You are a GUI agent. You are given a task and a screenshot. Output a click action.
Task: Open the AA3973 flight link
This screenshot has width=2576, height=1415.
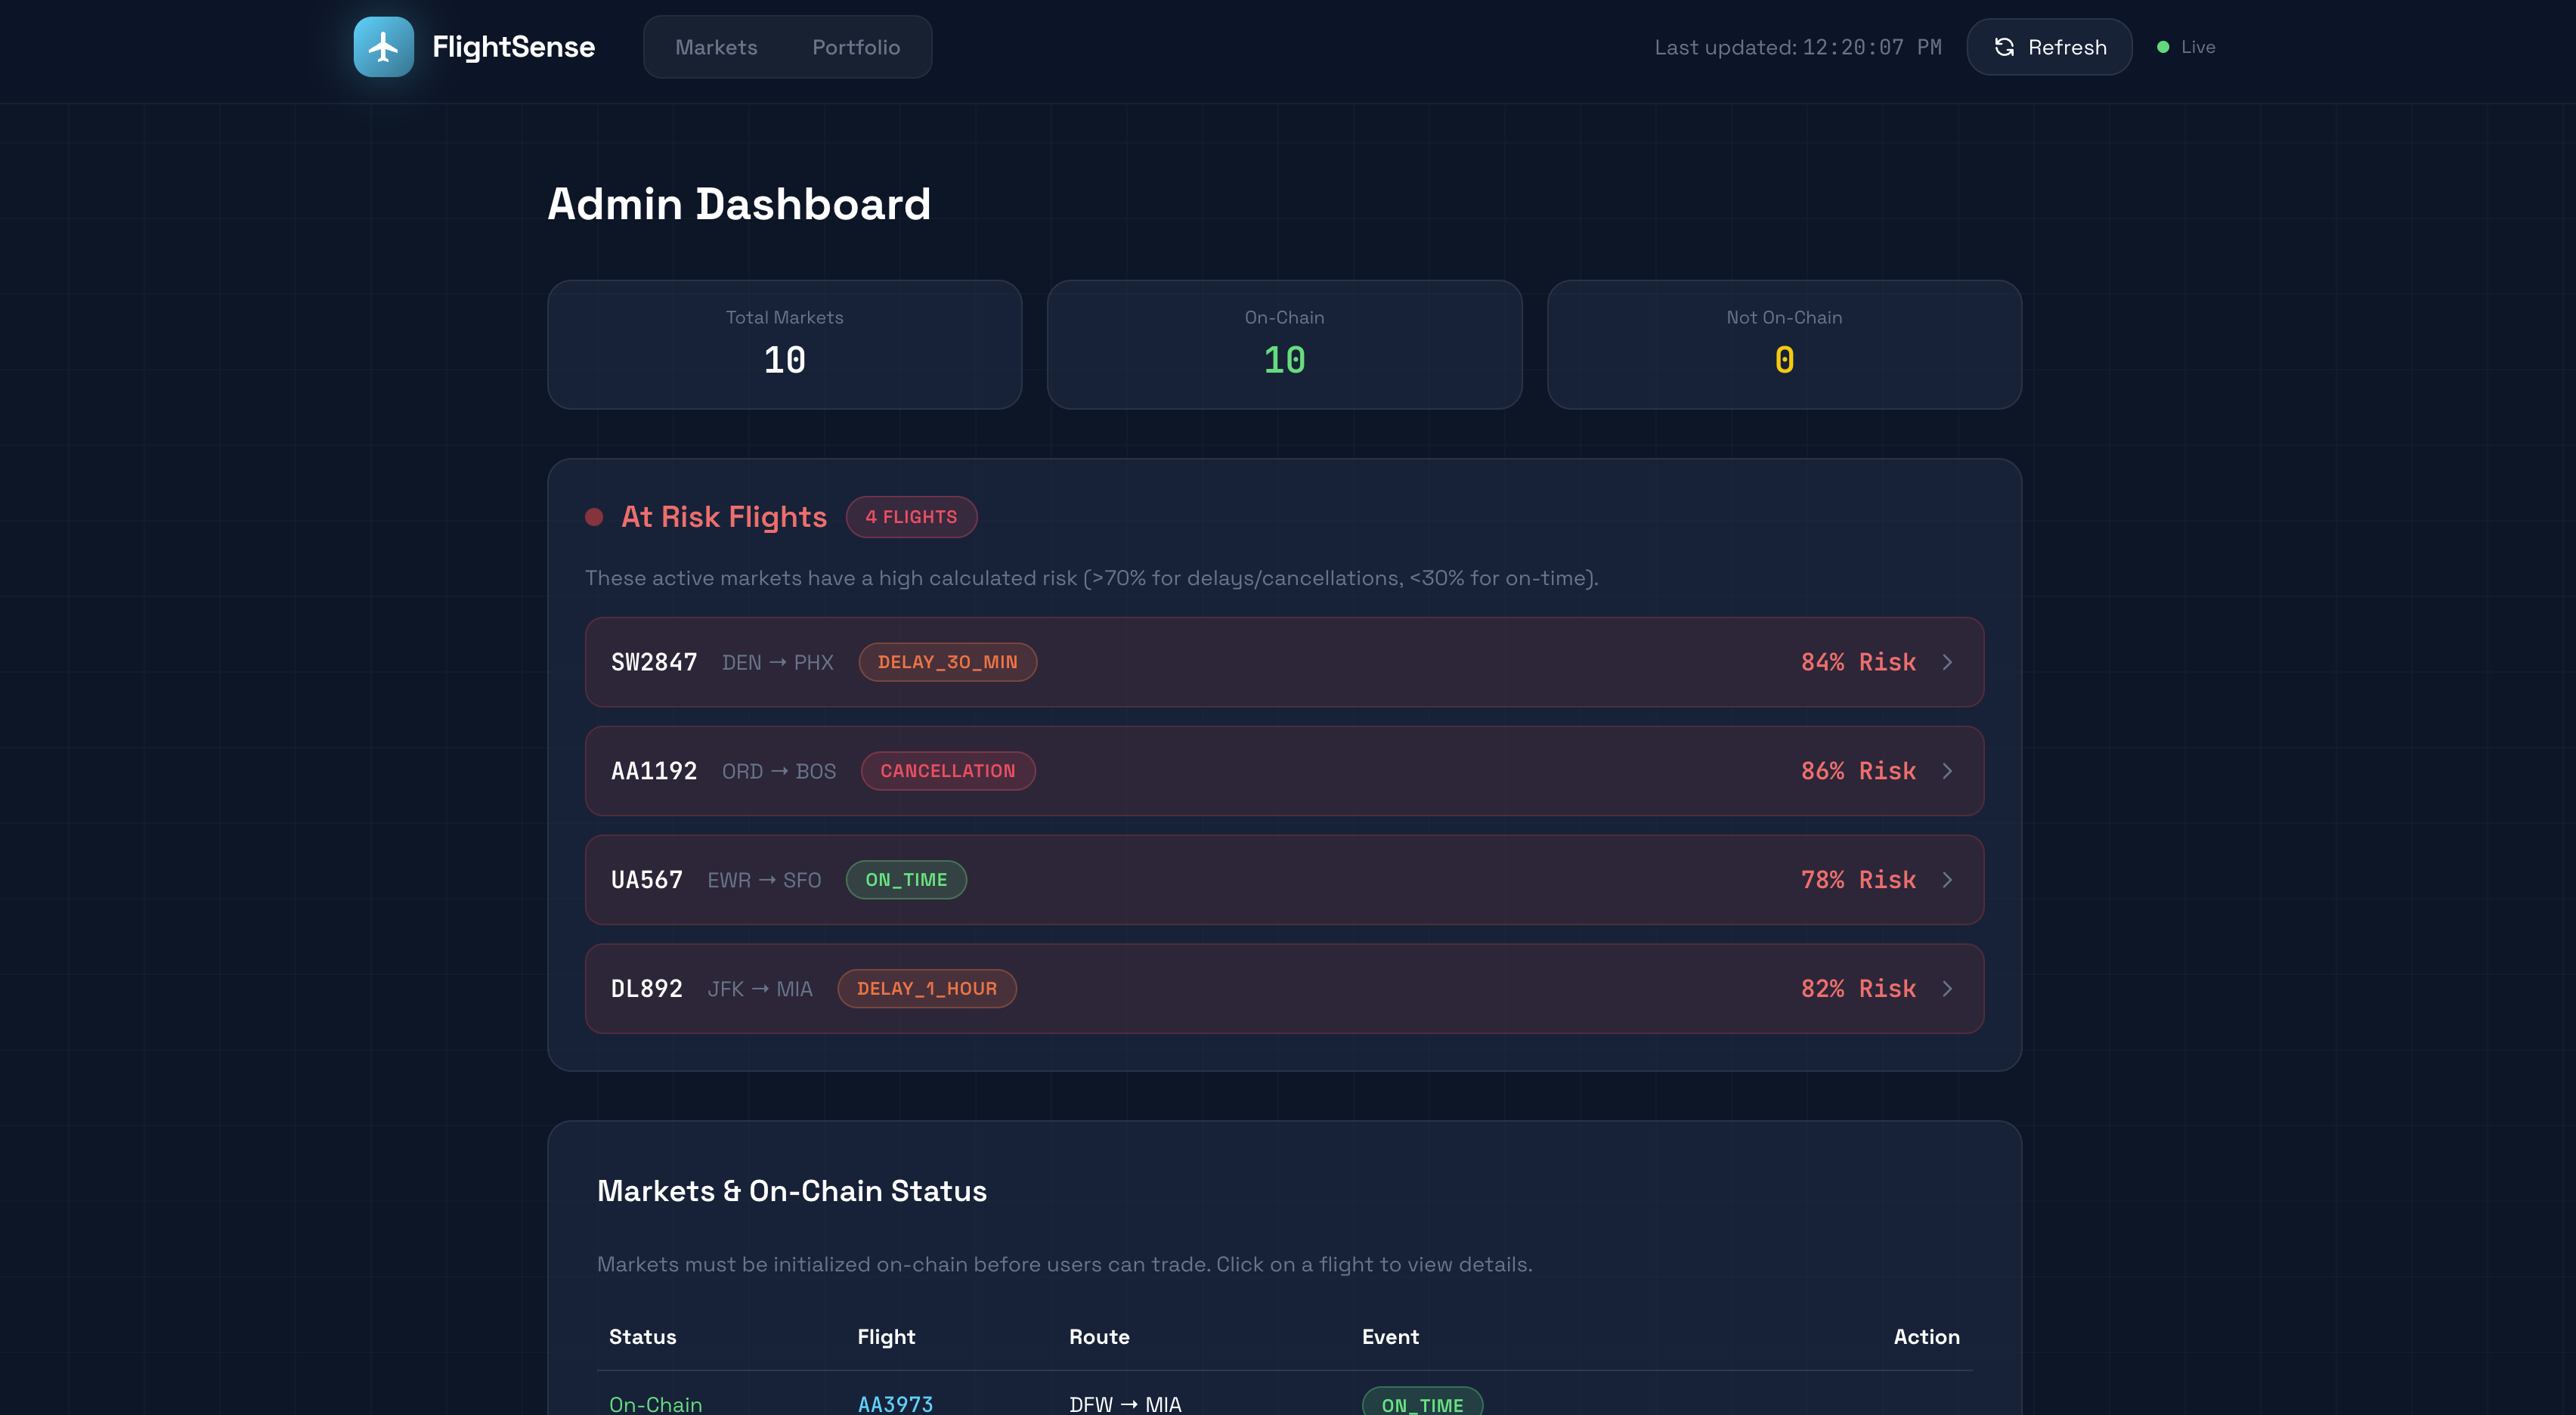pos(895,1403)
